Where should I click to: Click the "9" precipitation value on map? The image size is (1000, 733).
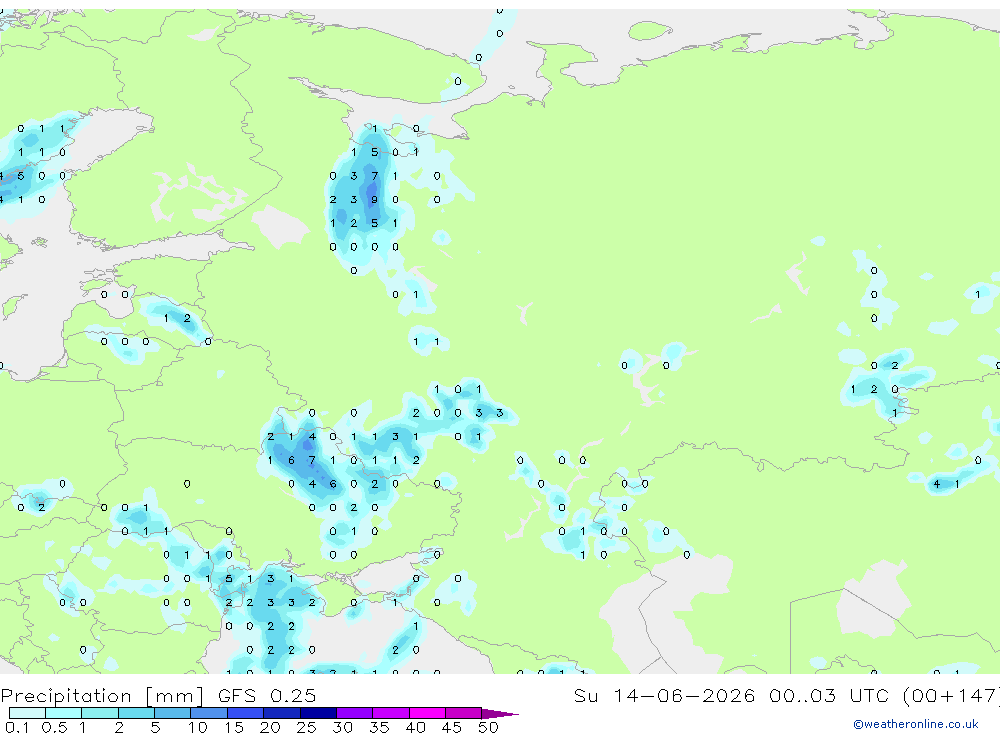coord(374,200)
